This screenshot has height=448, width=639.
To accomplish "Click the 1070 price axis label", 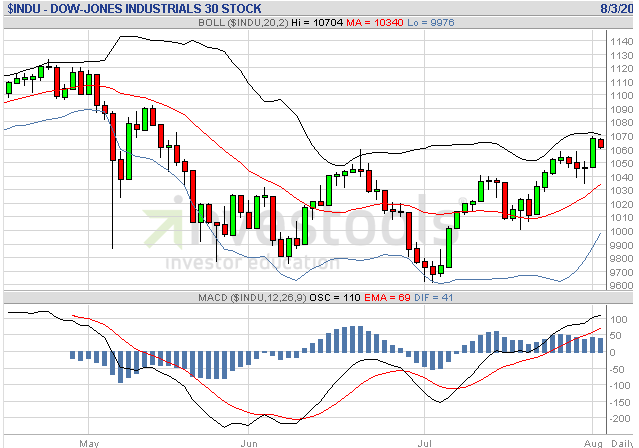I will (x=621, y=137).
